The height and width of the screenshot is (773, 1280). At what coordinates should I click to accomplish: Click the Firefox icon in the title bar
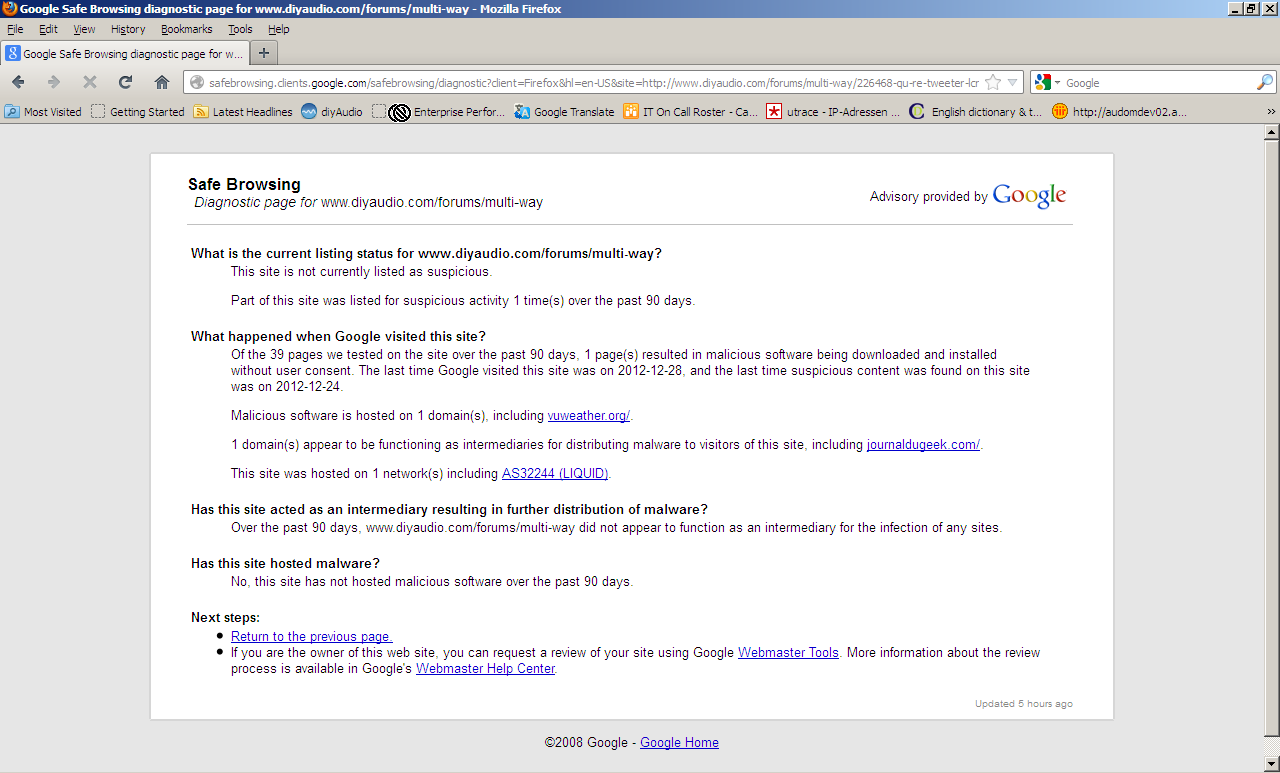click(x=9, y=9)
